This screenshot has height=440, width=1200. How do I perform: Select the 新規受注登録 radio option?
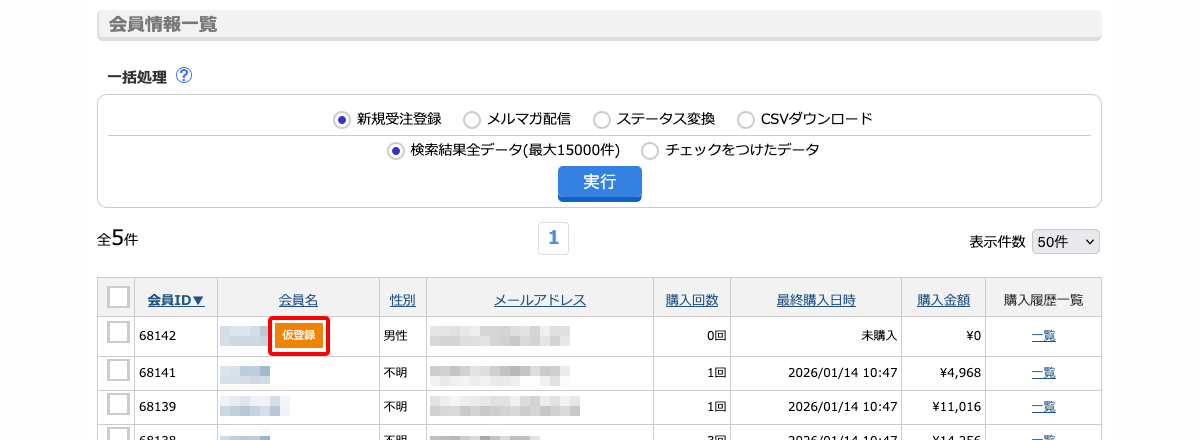pyautogui.click(x=342, y=119)
